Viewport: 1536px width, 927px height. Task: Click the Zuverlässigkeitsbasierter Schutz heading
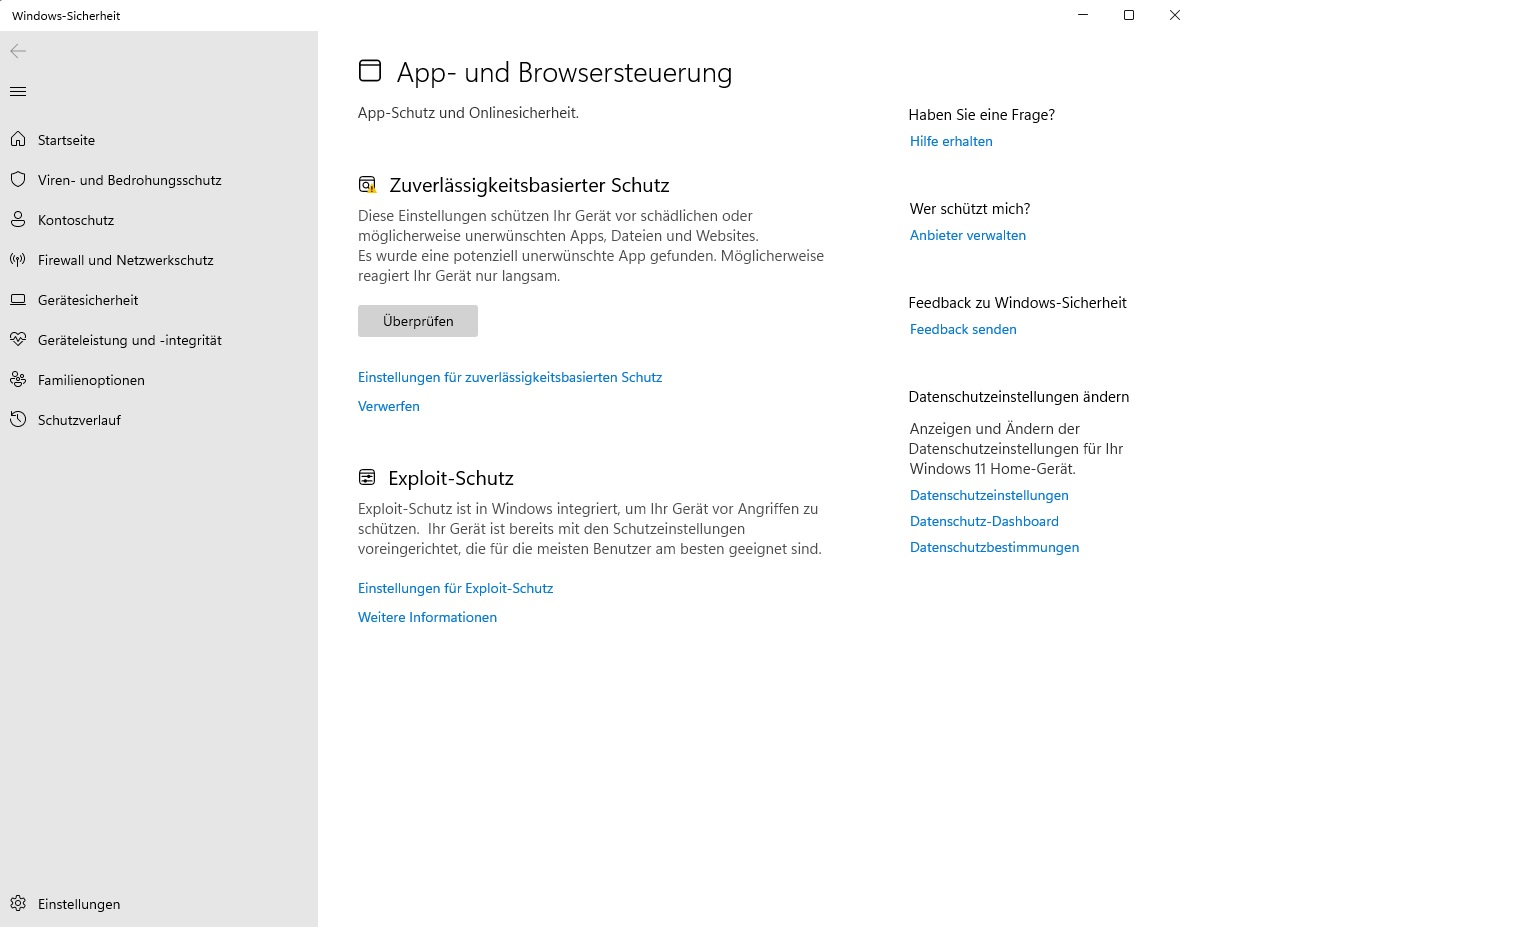click(x=529, y=185)
